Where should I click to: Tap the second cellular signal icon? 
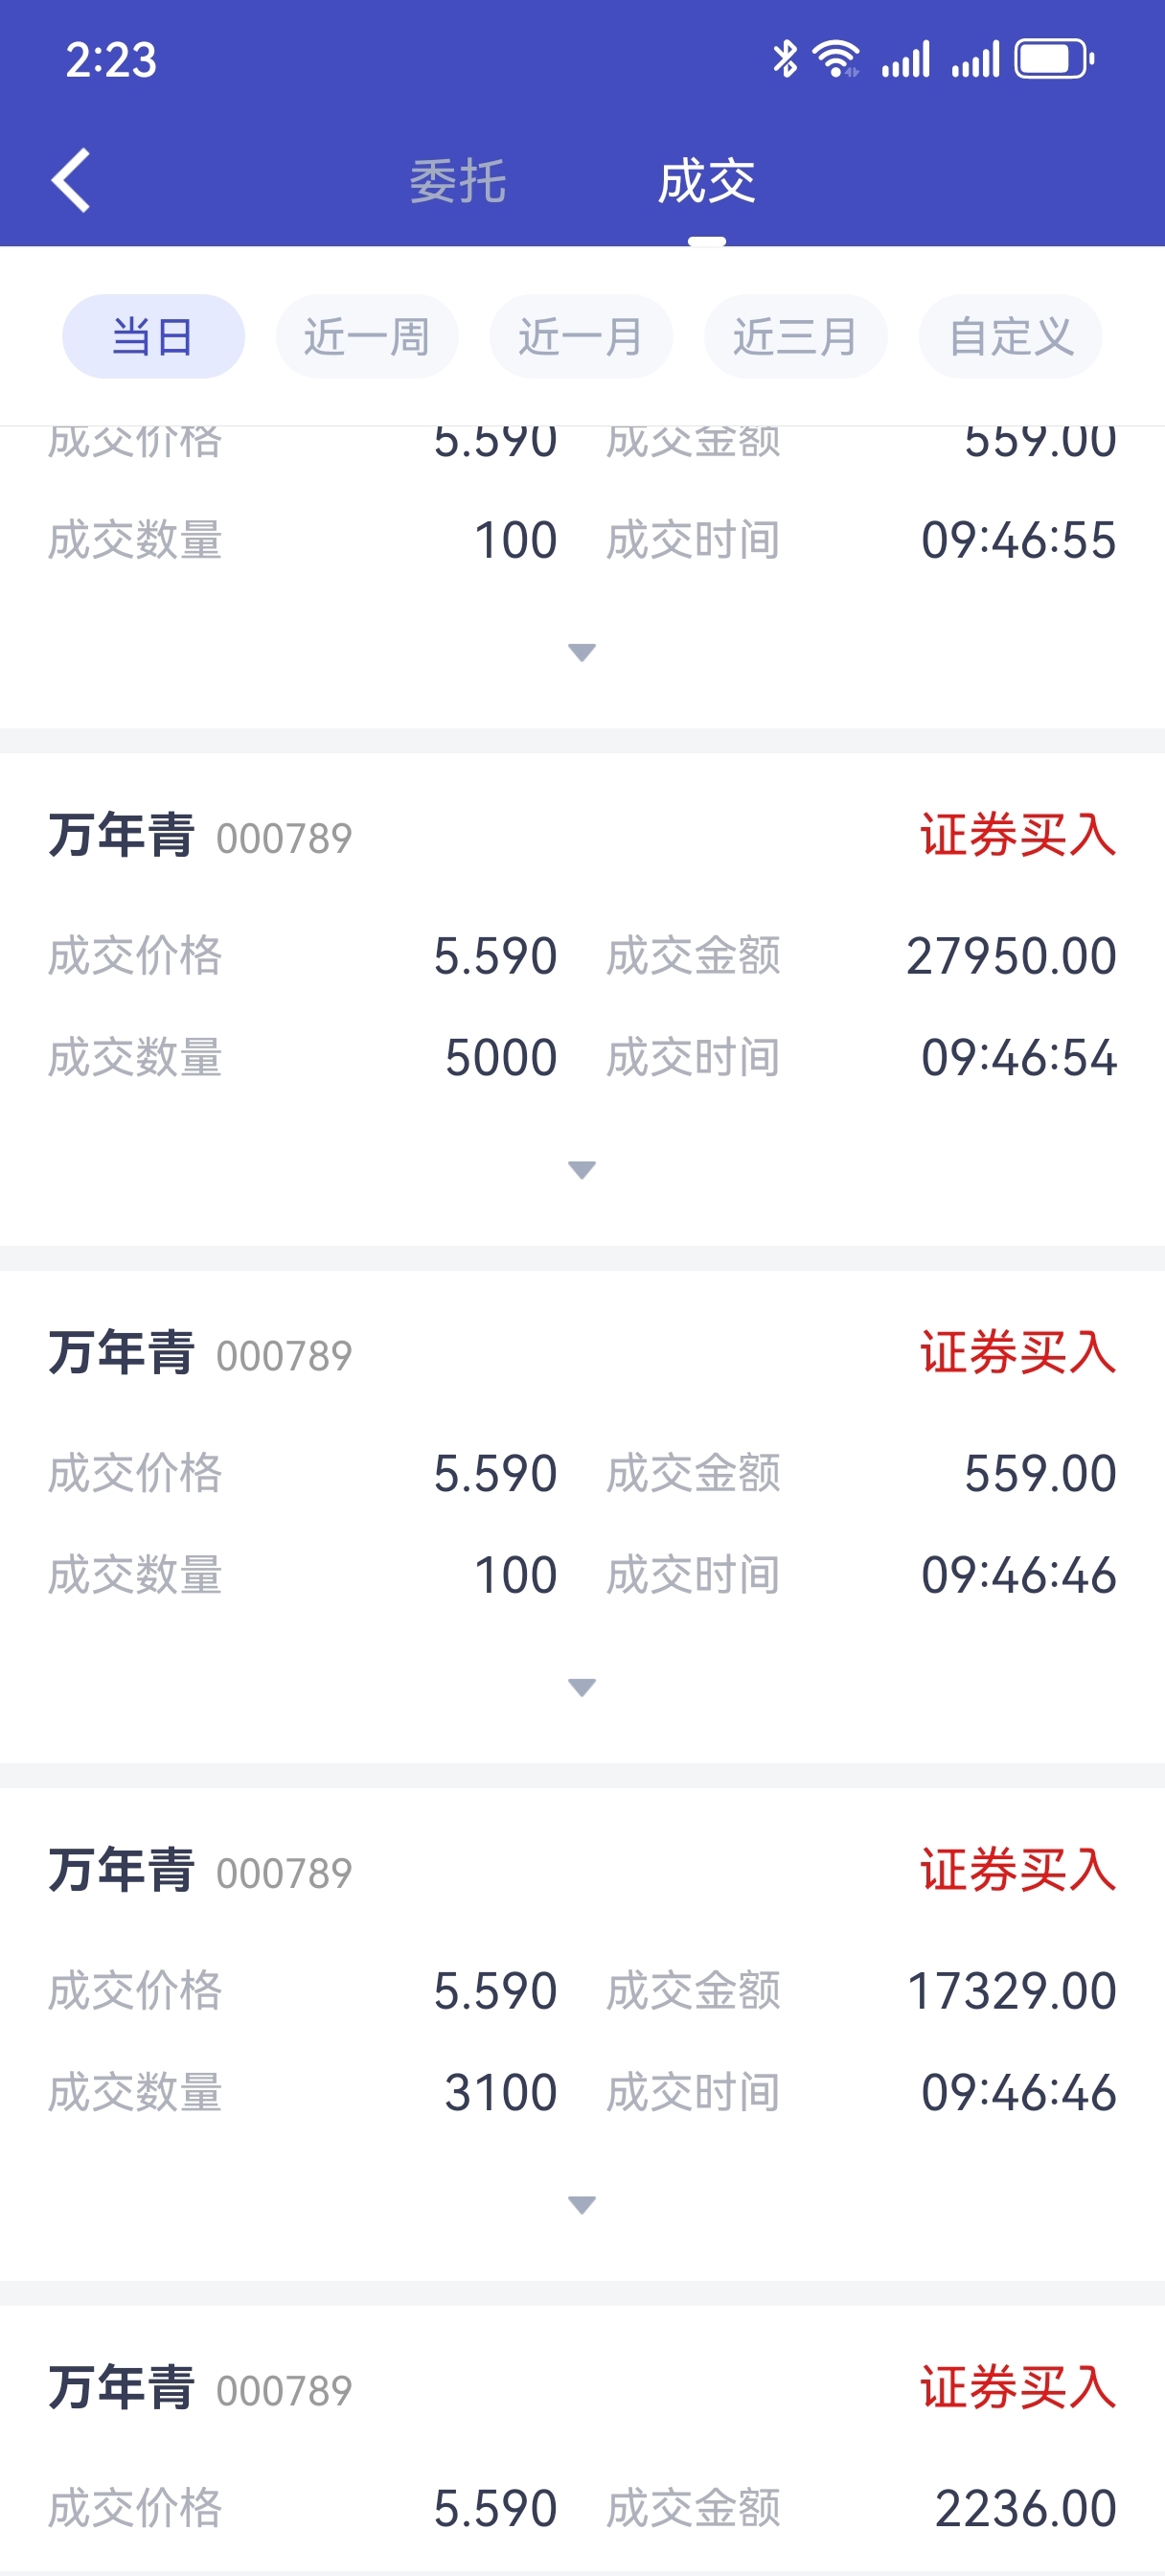point(975,59)
